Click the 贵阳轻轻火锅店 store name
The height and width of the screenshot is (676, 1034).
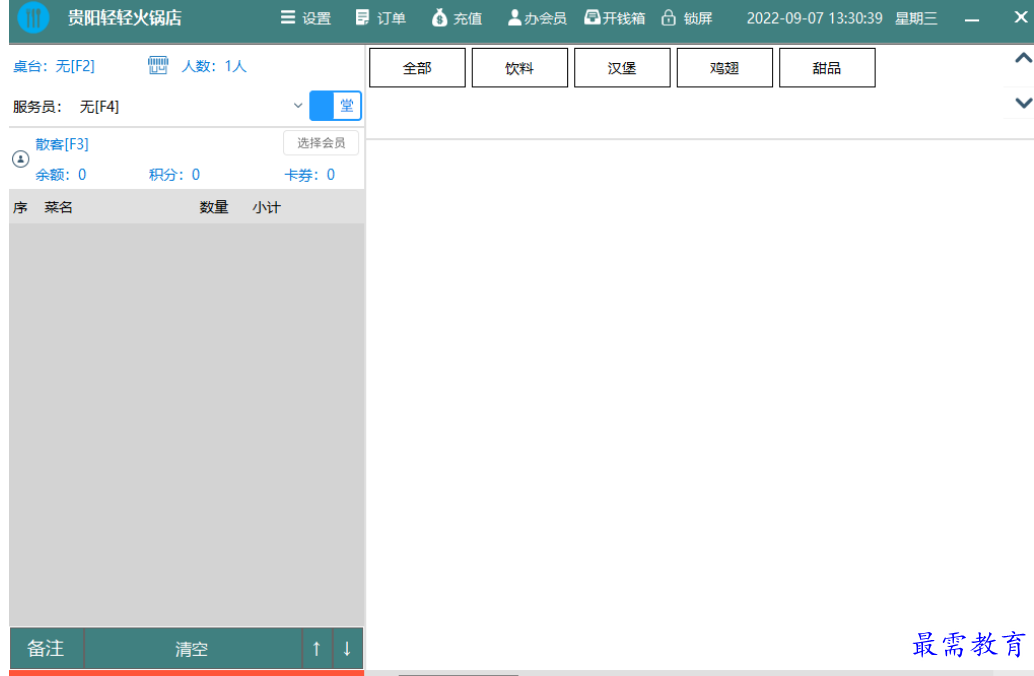[x=125, y=18]
